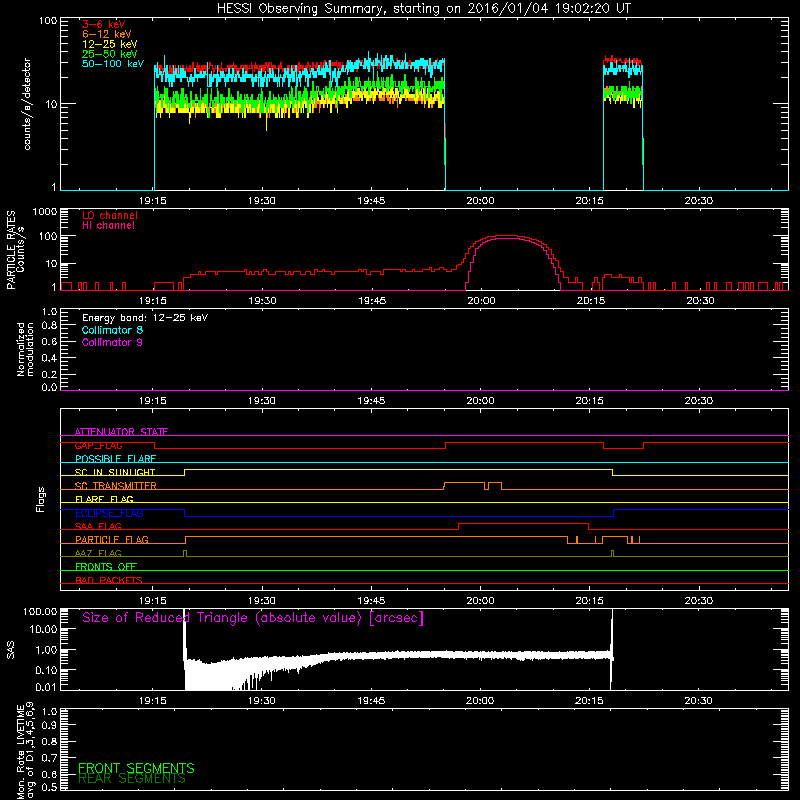Select the 50-100 keV legend label
Viewport: 800px width, 800px height.
(113, 64)
